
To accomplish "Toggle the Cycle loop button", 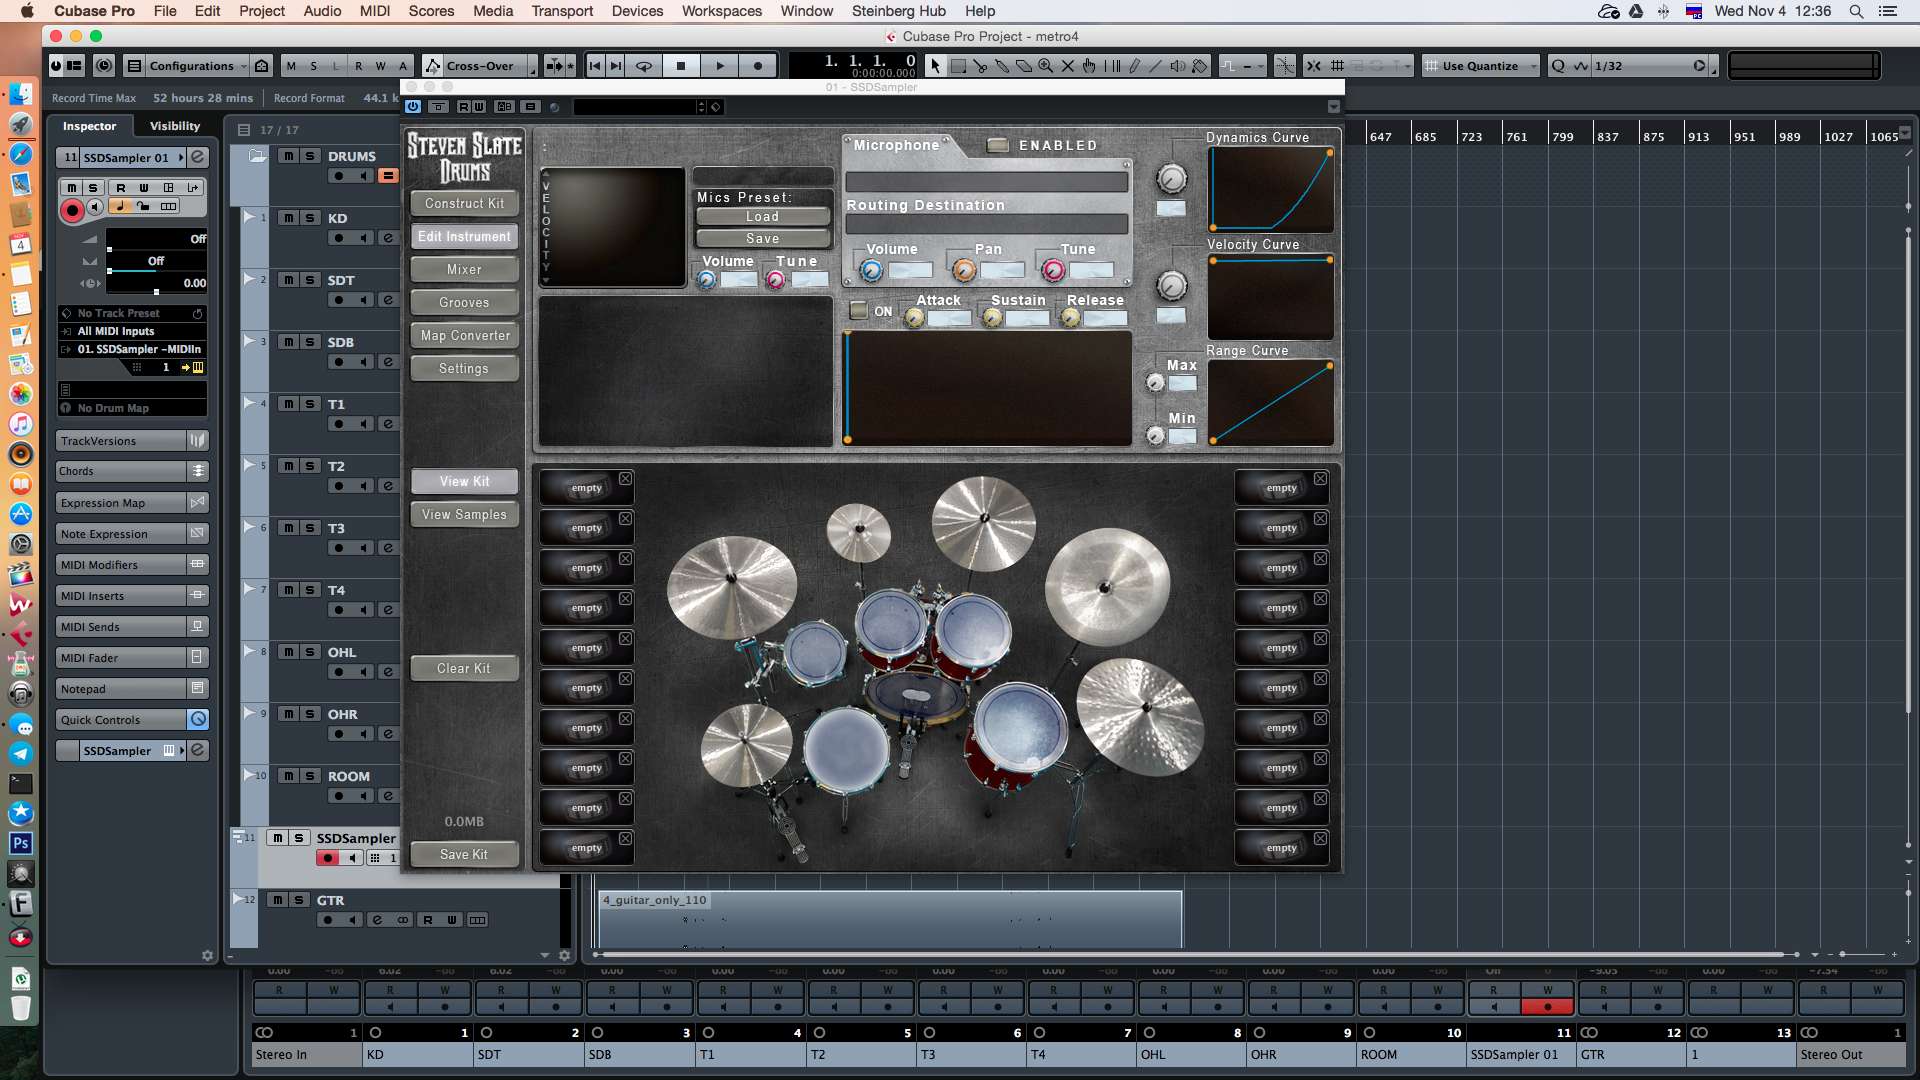I will pos(644,66).
